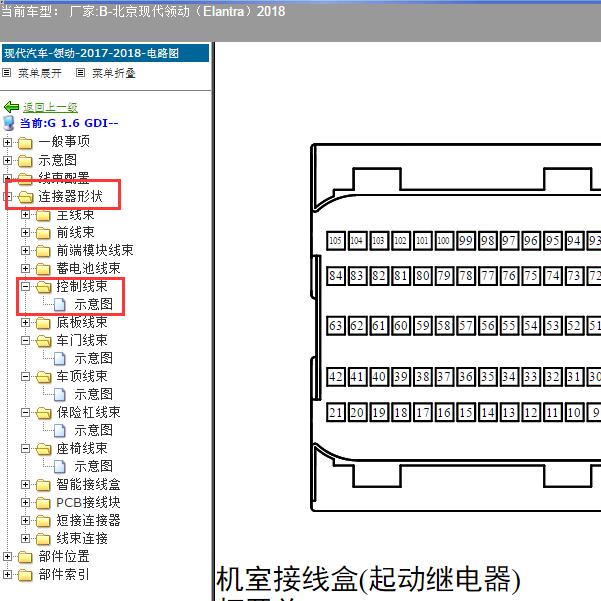The image size is (601, 601).
Task: Open 示意图 under 车门线束
Action: (94, 358)
